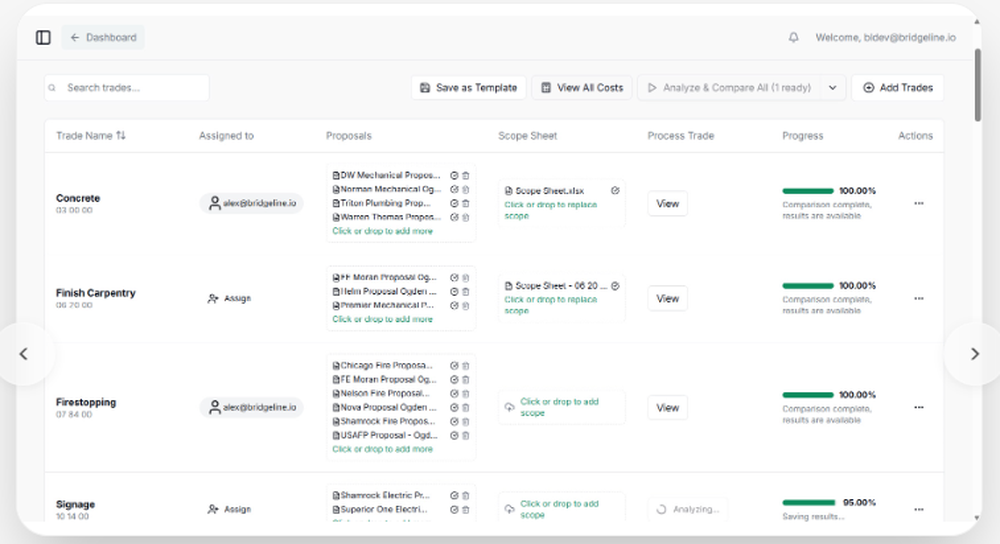This screenshot has width=1000, height=544.
Task: Click the check-circle icon beside Scope Sheet - 06 20
Action: (615, 286)
